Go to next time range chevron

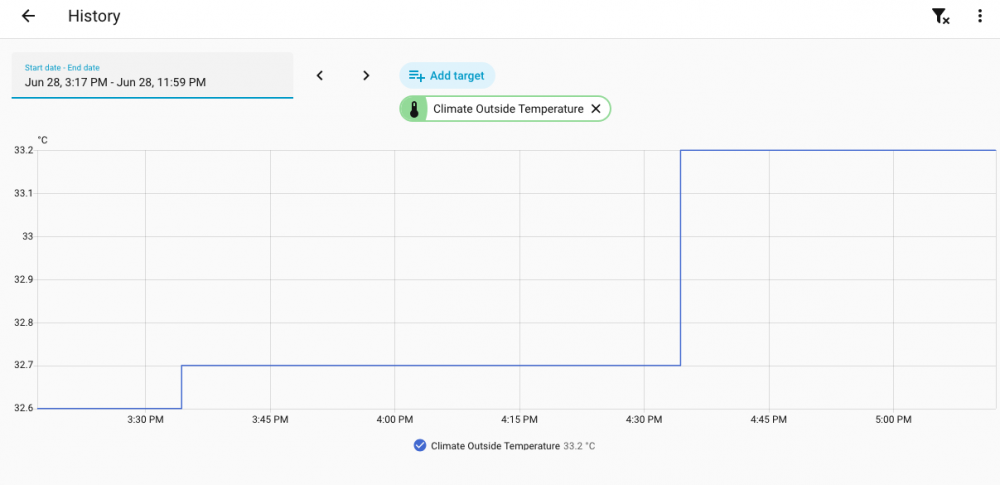click(366, 75)
